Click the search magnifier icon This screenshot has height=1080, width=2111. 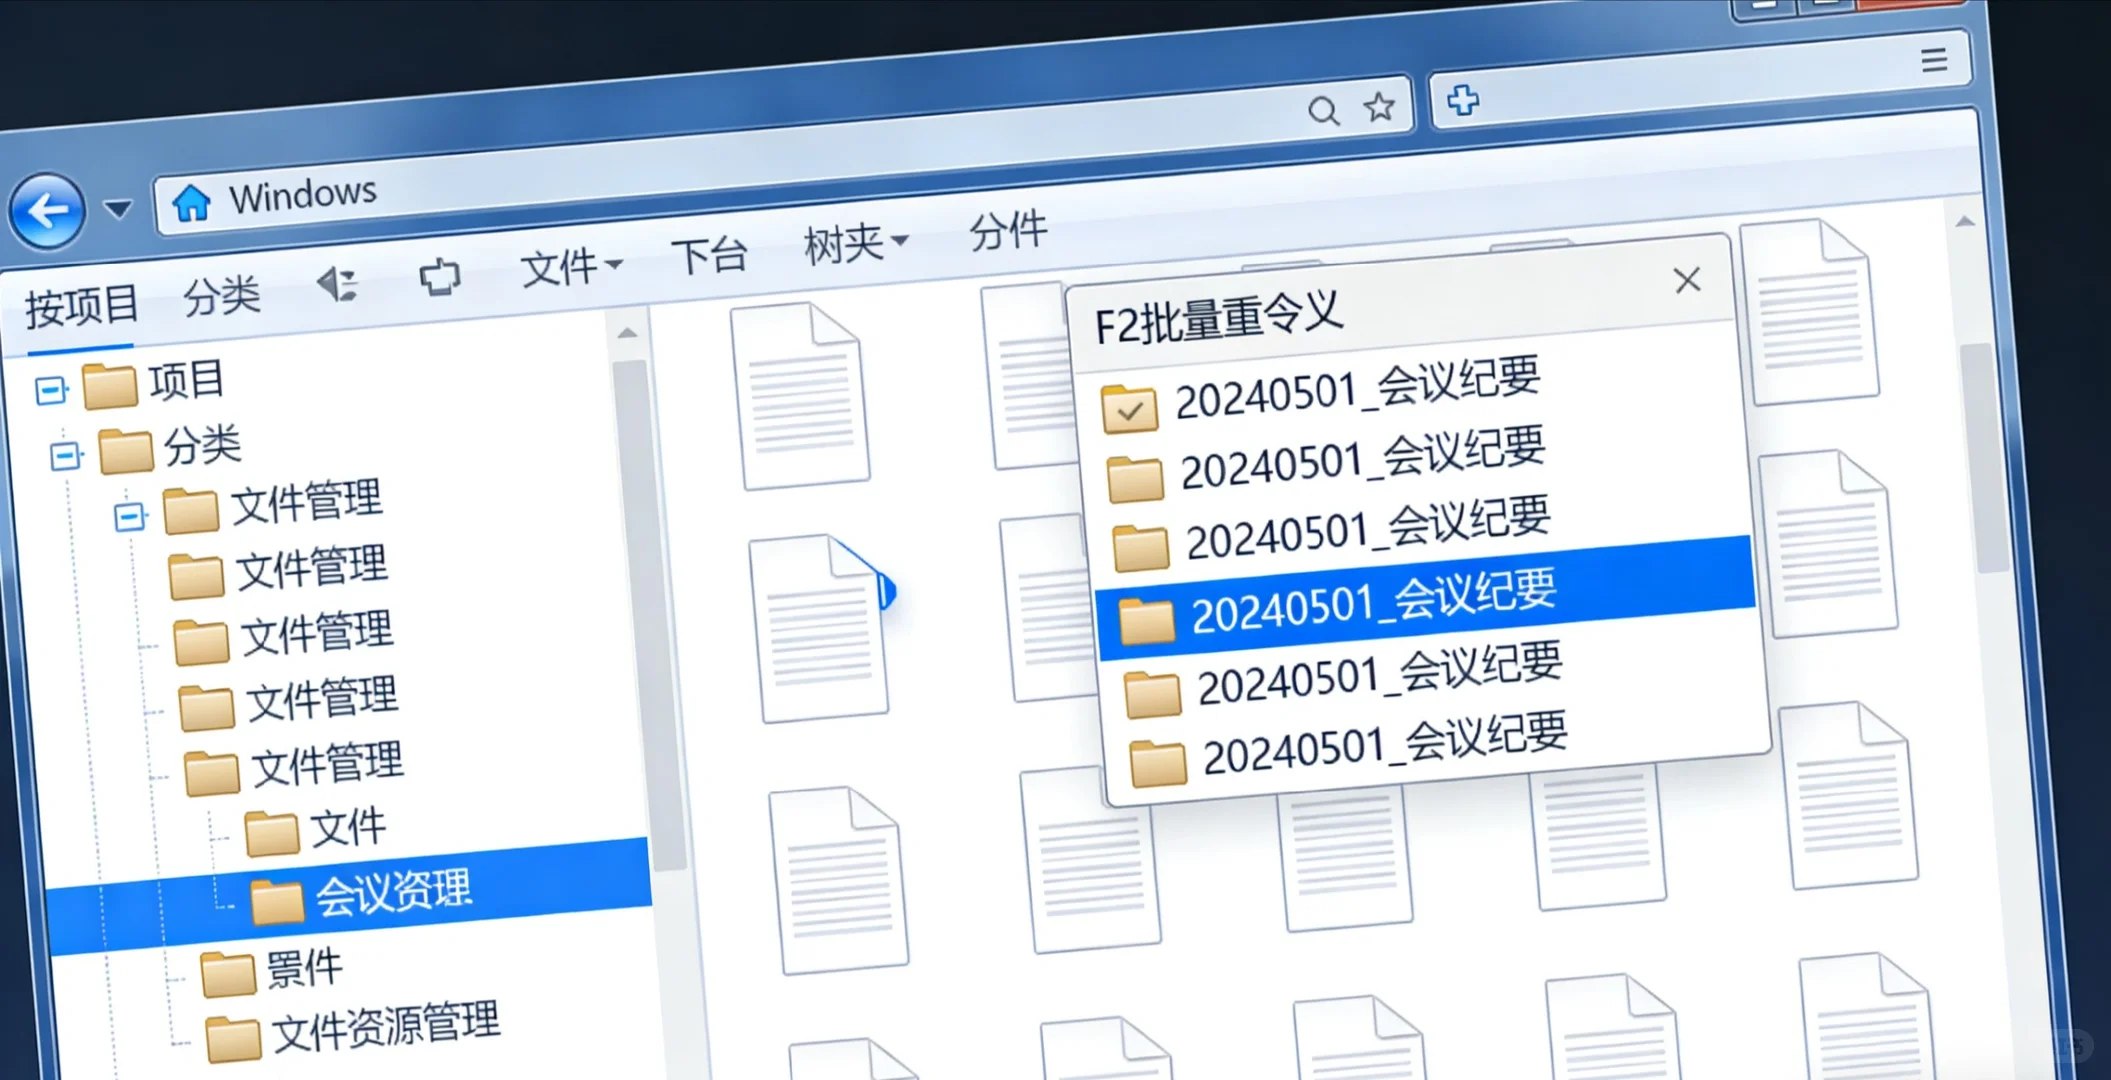click(x=1325, y=110)
